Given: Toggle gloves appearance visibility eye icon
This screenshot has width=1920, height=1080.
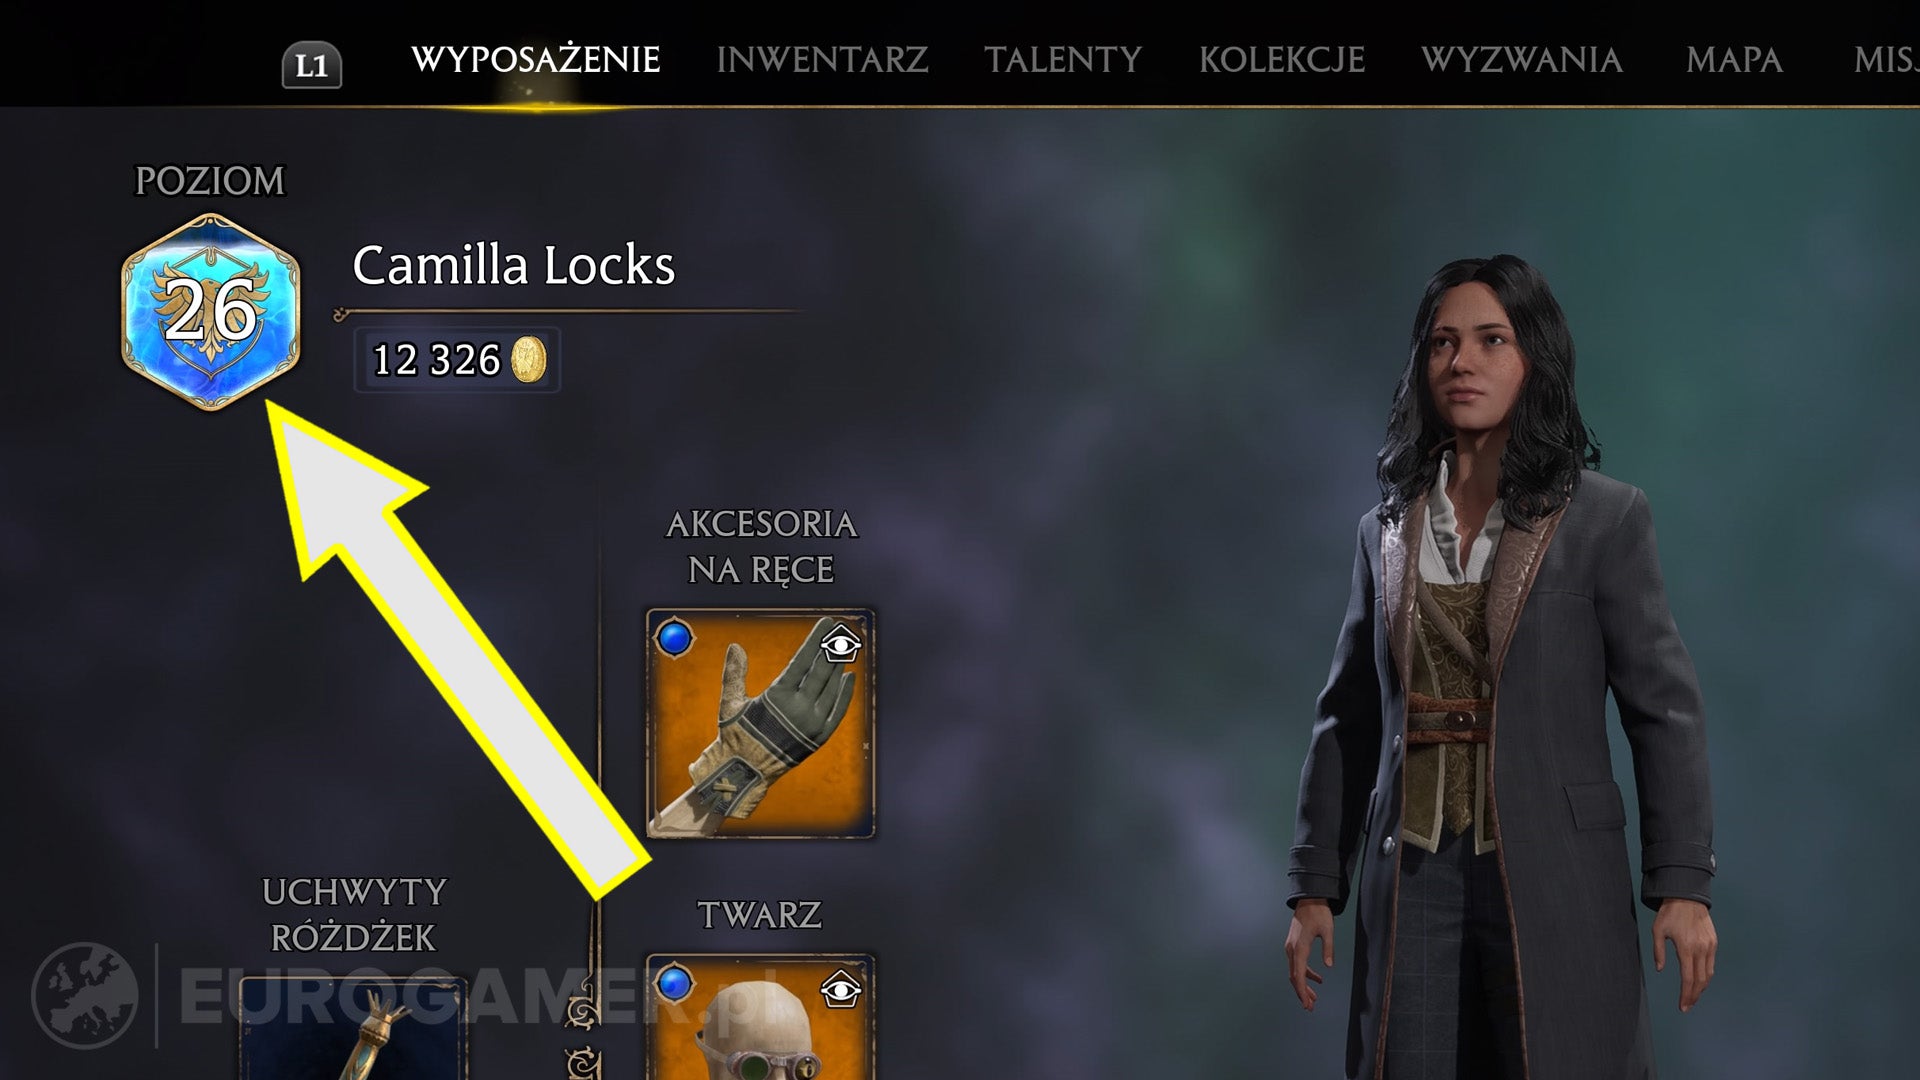Looking at the screenshot, I should 840,644.
